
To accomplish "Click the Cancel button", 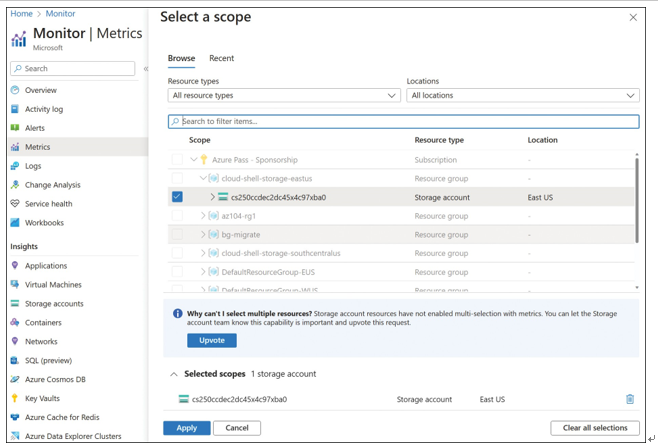I will click(x=237, y=428).
